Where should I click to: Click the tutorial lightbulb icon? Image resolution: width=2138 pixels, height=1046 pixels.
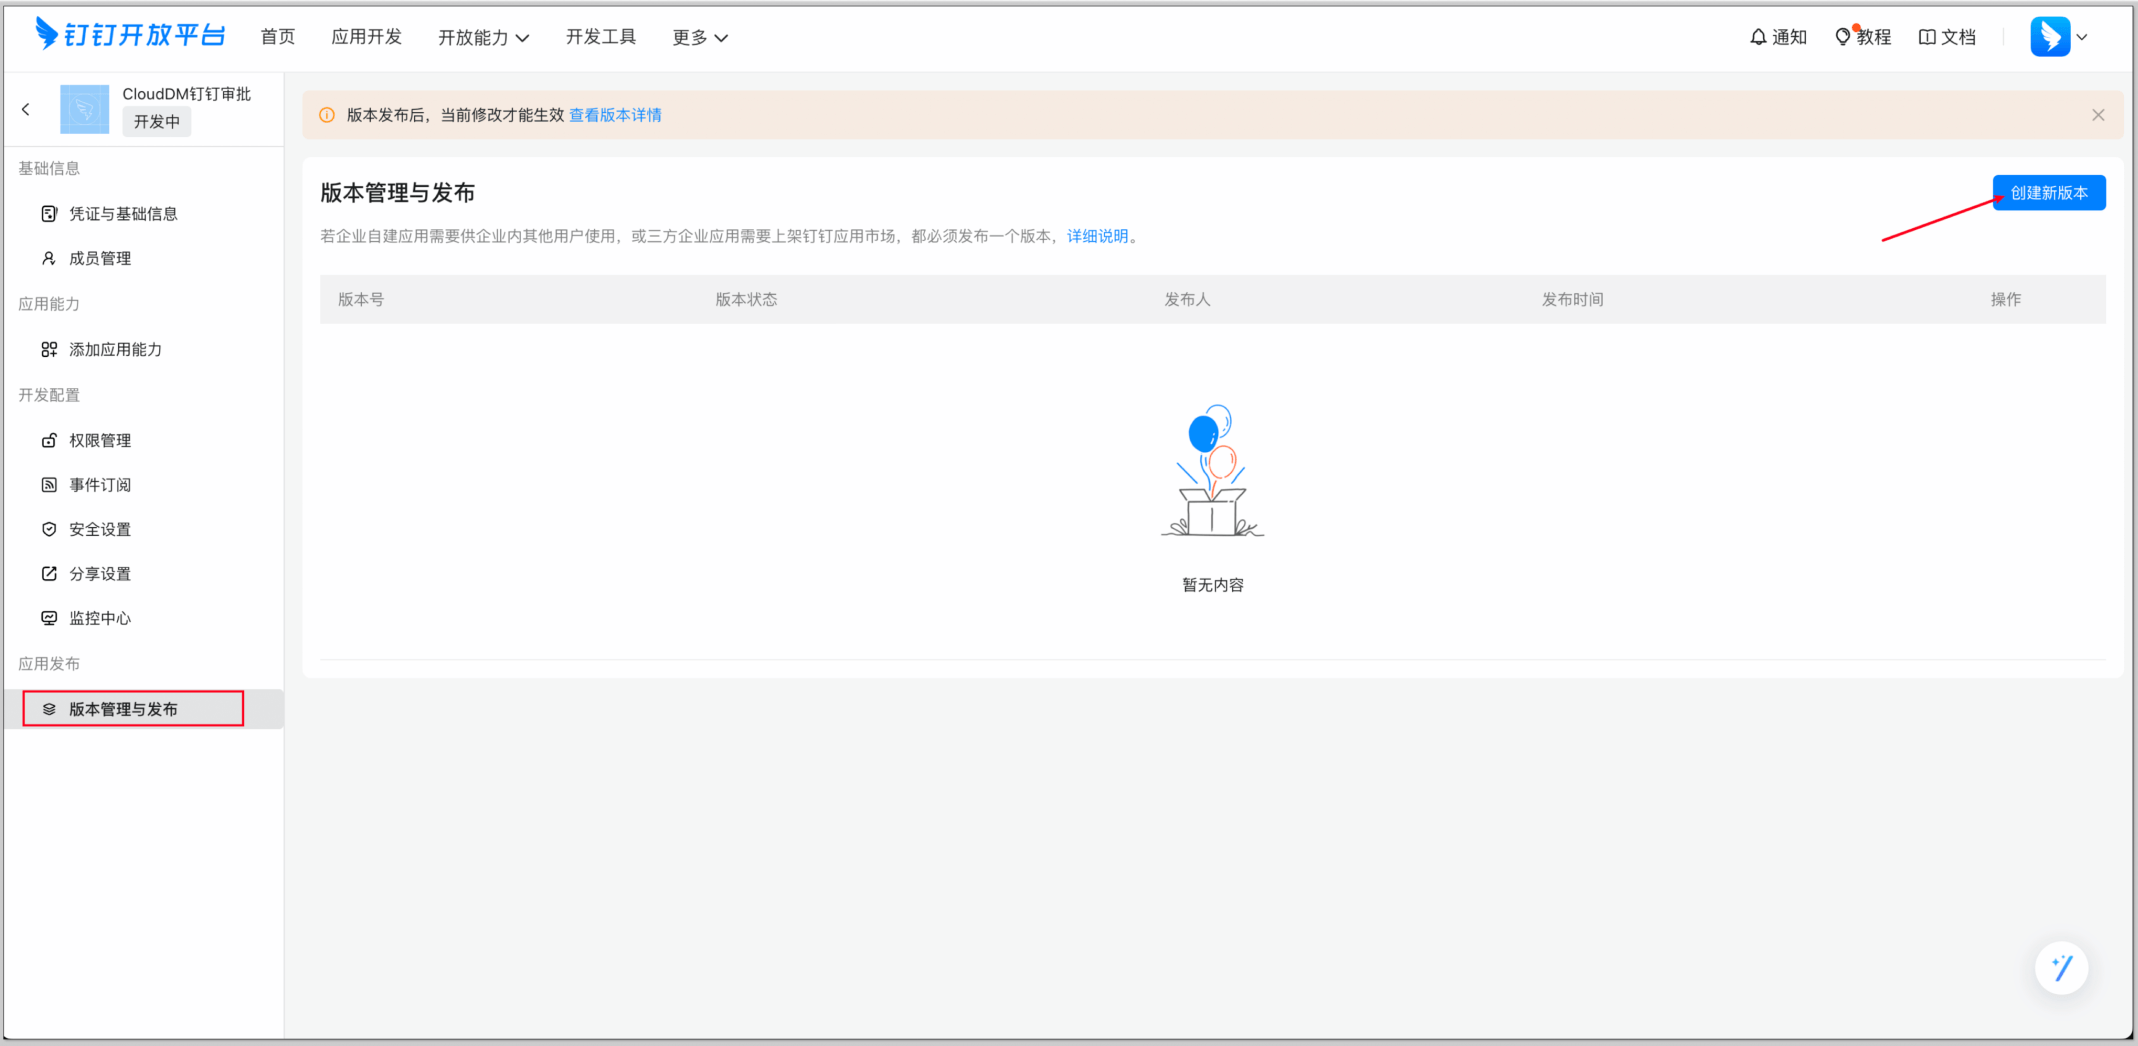pyautogui.click(x=1843, y=37)
